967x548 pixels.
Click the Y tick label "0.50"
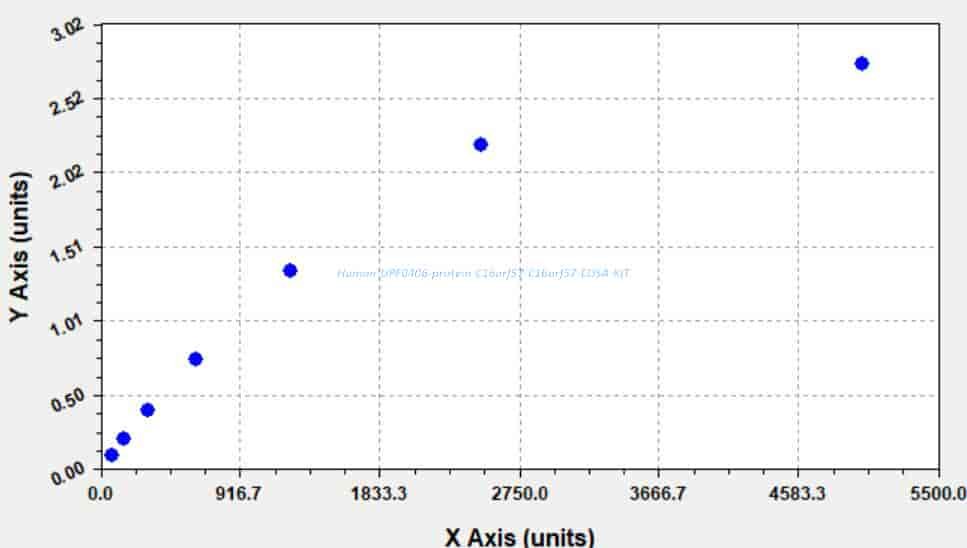(67, 400)
